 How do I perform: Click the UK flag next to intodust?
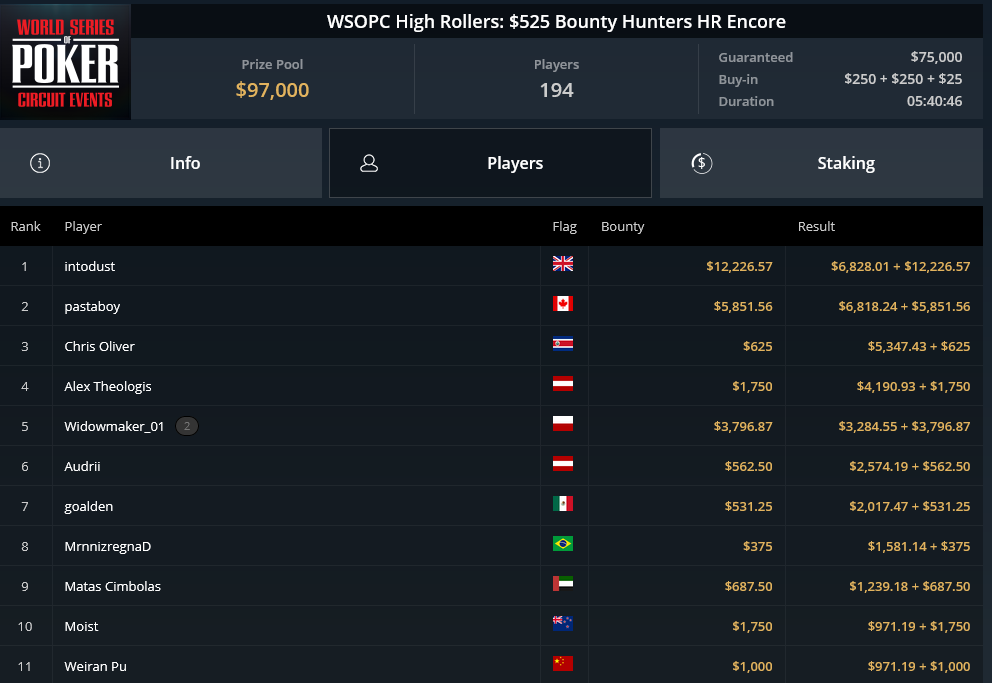[x=562, y=264]
